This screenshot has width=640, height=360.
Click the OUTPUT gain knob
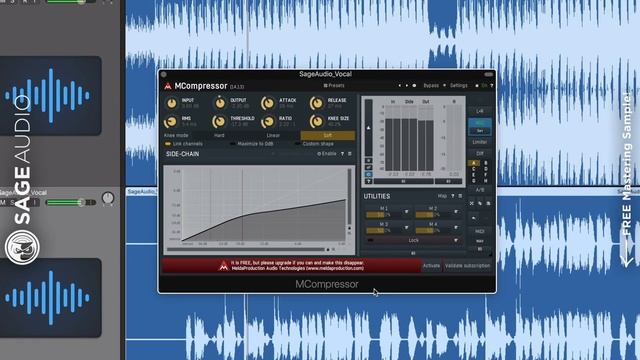point(220,103)
